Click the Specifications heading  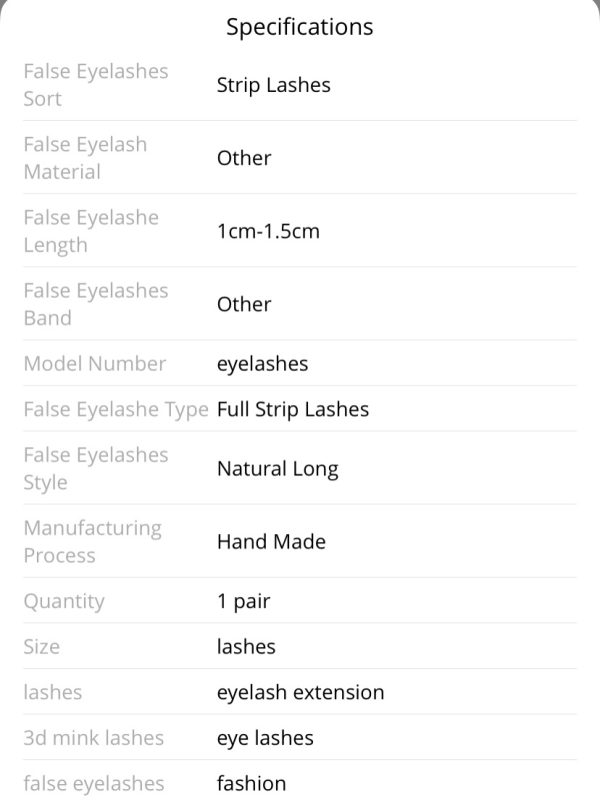[x=300, y=27]
